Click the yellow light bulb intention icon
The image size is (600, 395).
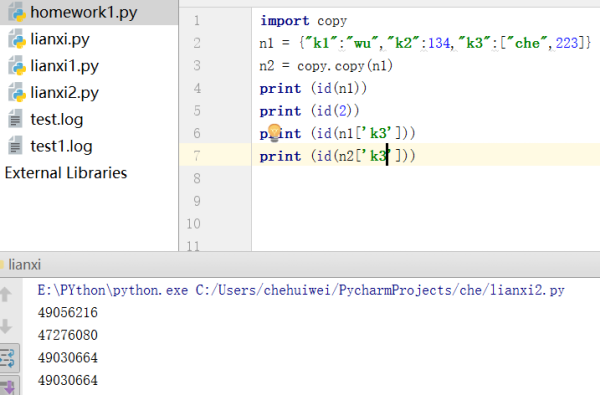pyautogui.click(x=274, y=132)
